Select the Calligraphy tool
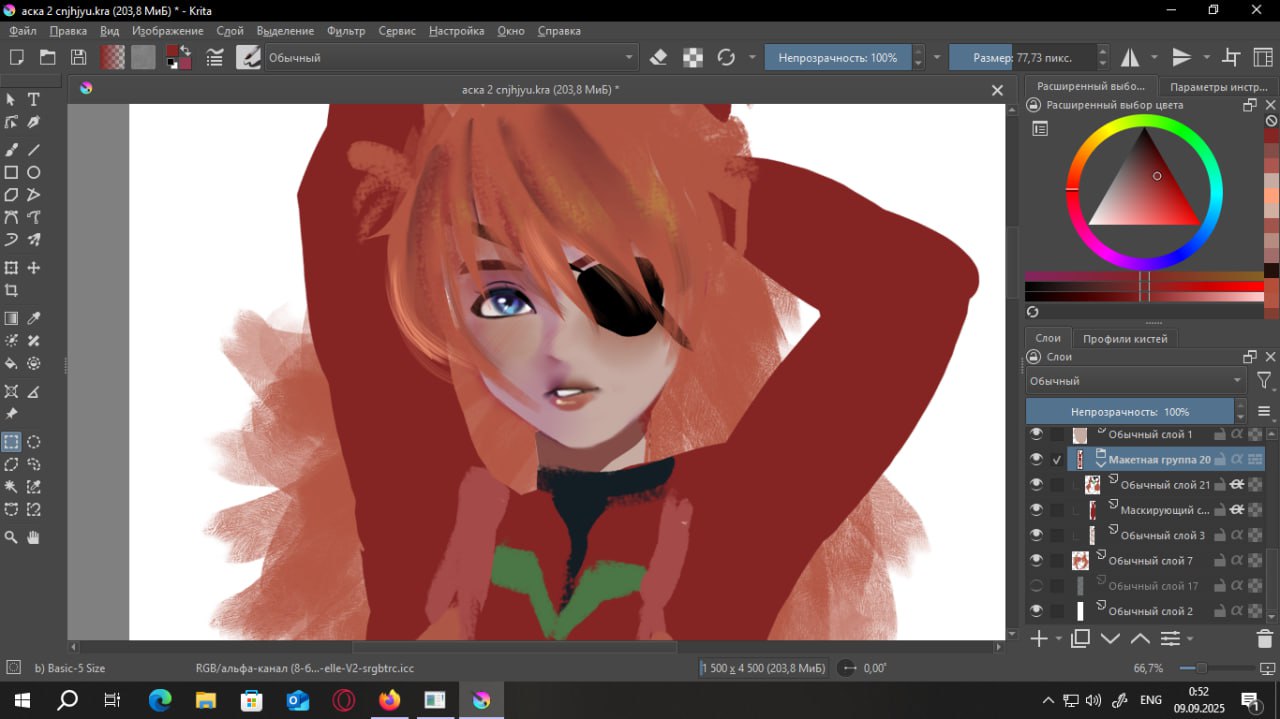 [33, 122]
